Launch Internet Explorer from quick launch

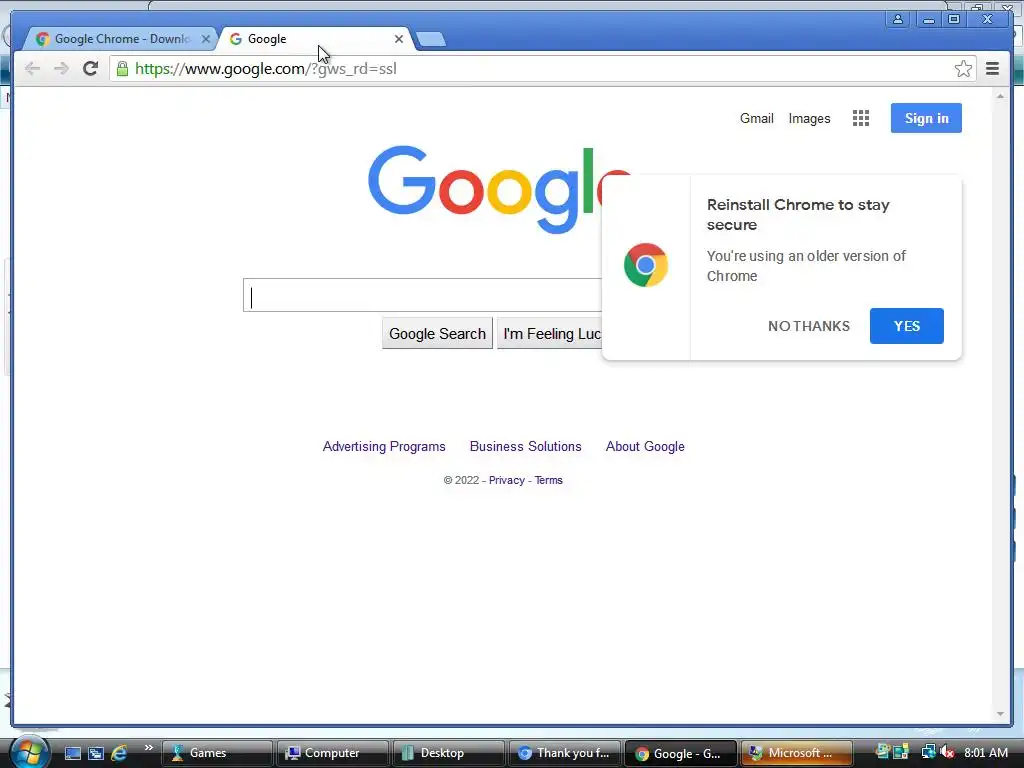tap(120, 753)
